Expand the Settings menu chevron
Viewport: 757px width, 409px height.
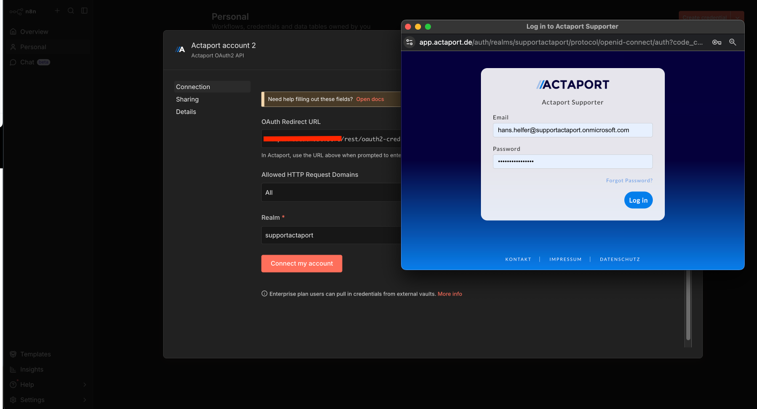click(84, 400)
